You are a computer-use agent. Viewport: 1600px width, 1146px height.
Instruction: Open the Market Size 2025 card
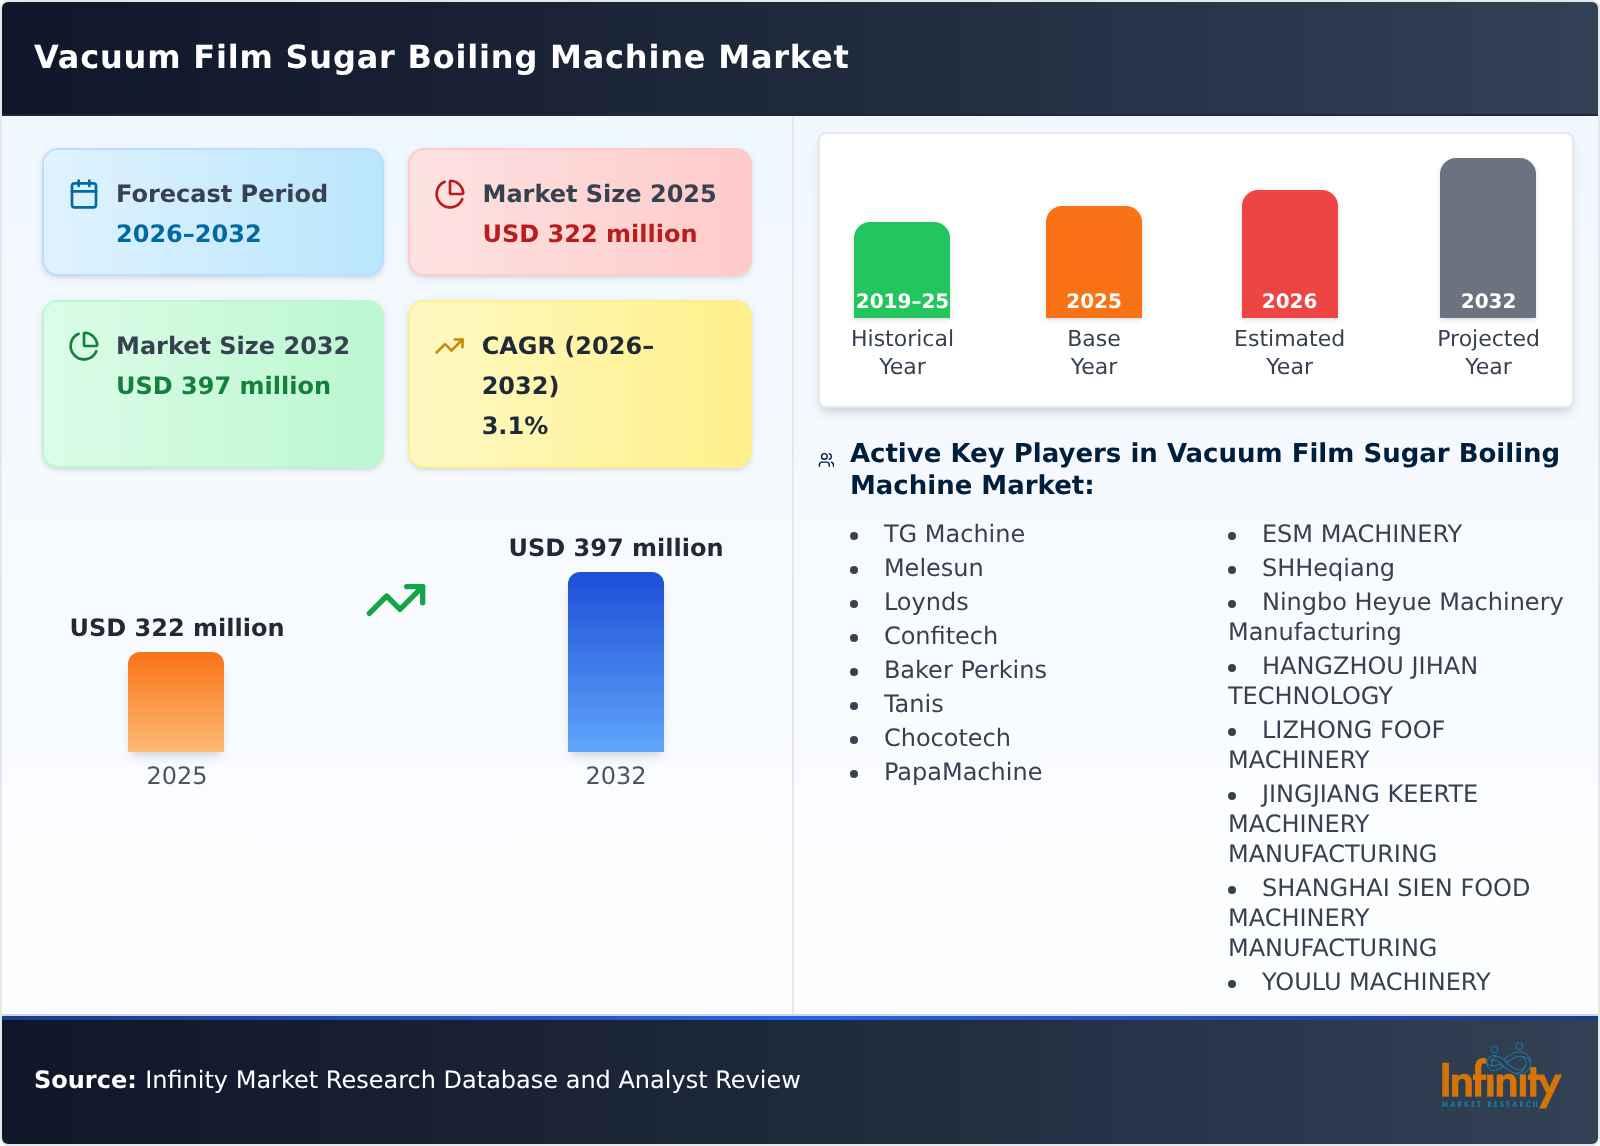(x=580, y=212)
